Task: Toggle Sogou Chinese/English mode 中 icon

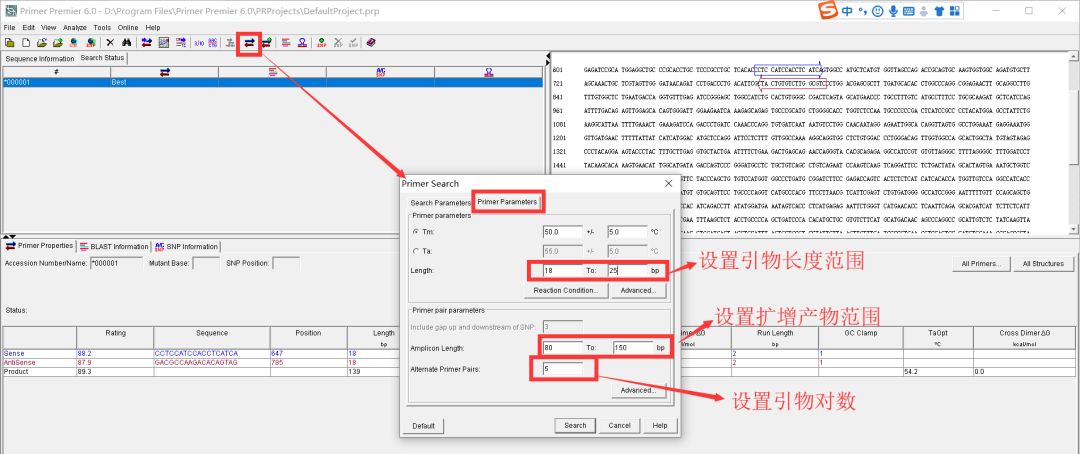Action: click(x=847, y=11)
